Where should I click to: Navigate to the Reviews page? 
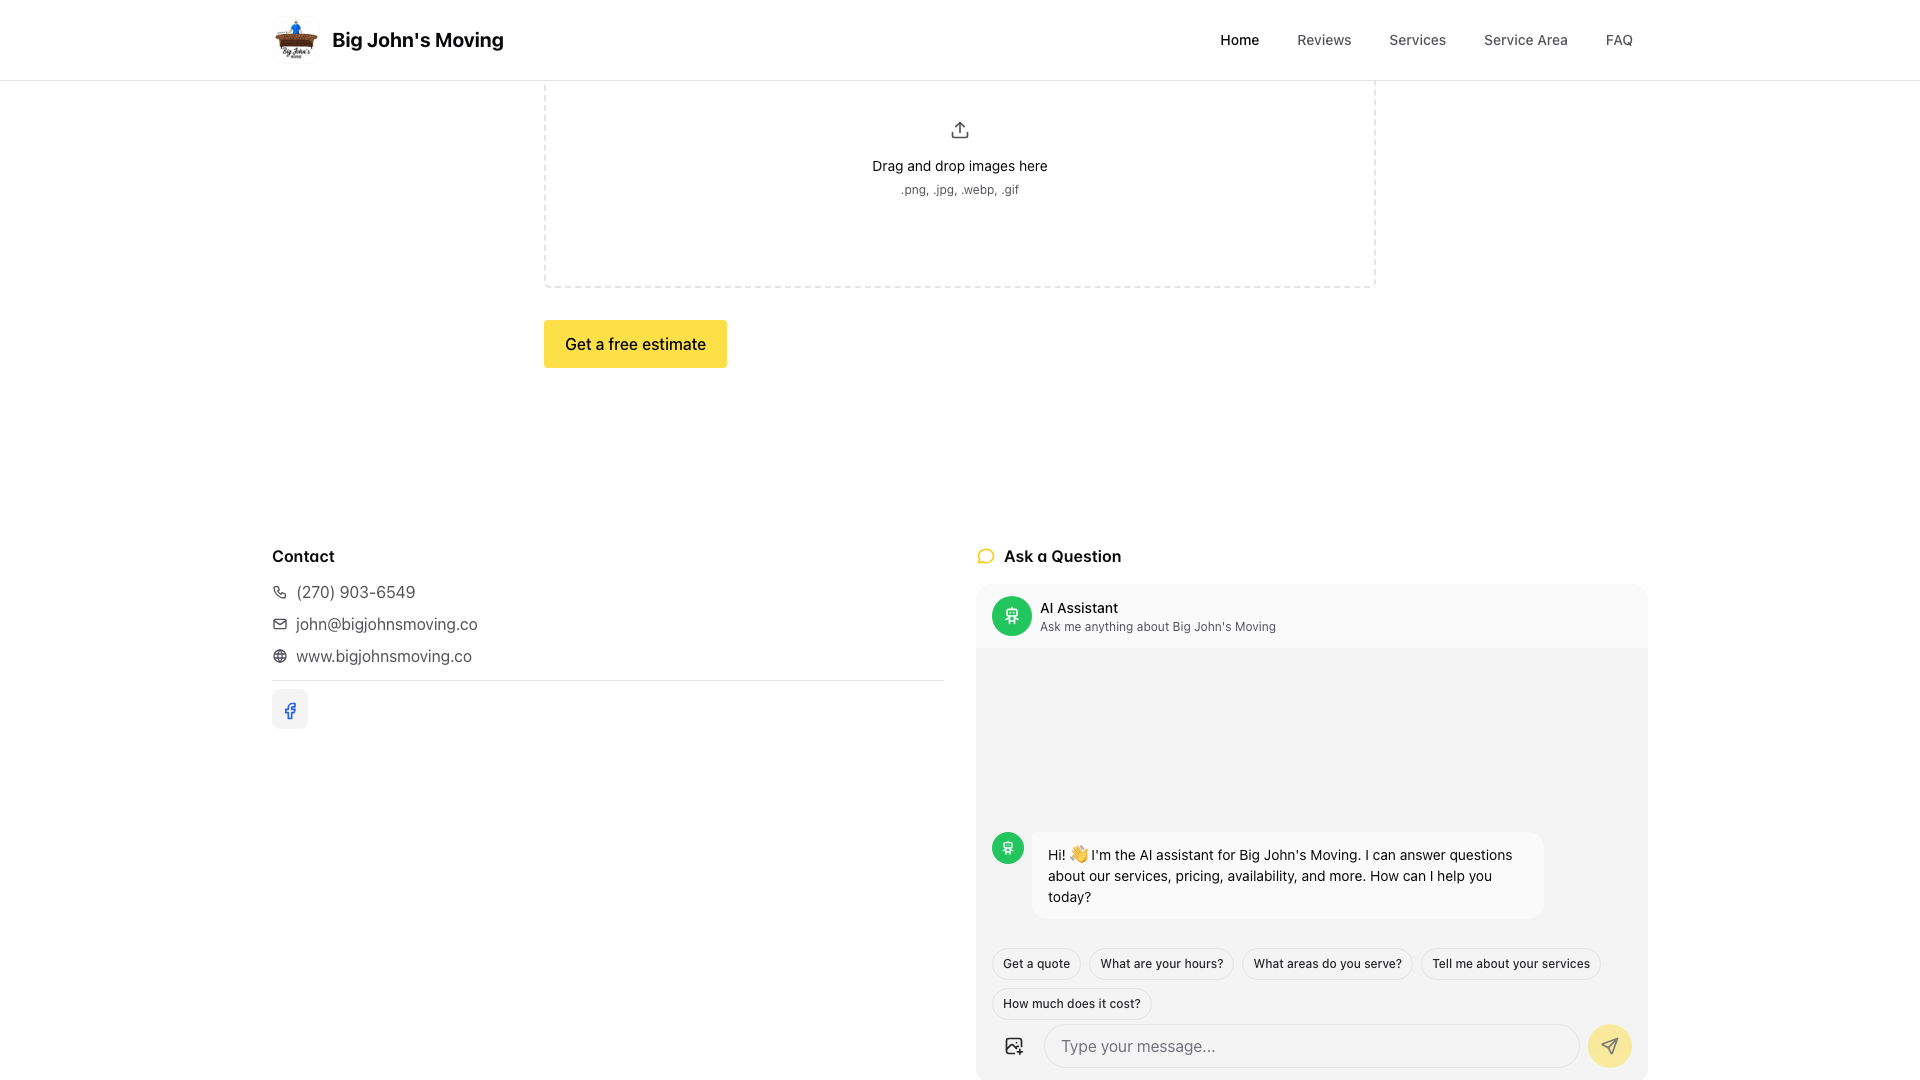point(1323,40)
